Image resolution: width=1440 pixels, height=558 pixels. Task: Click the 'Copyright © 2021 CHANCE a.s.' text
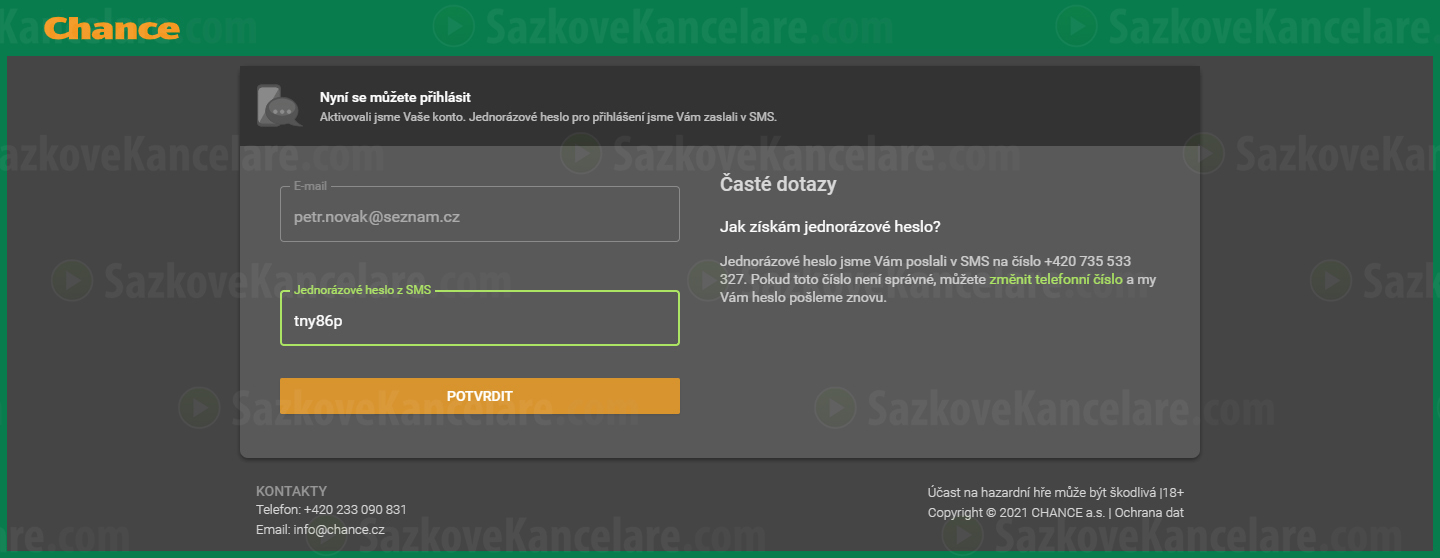point(1016,513)
